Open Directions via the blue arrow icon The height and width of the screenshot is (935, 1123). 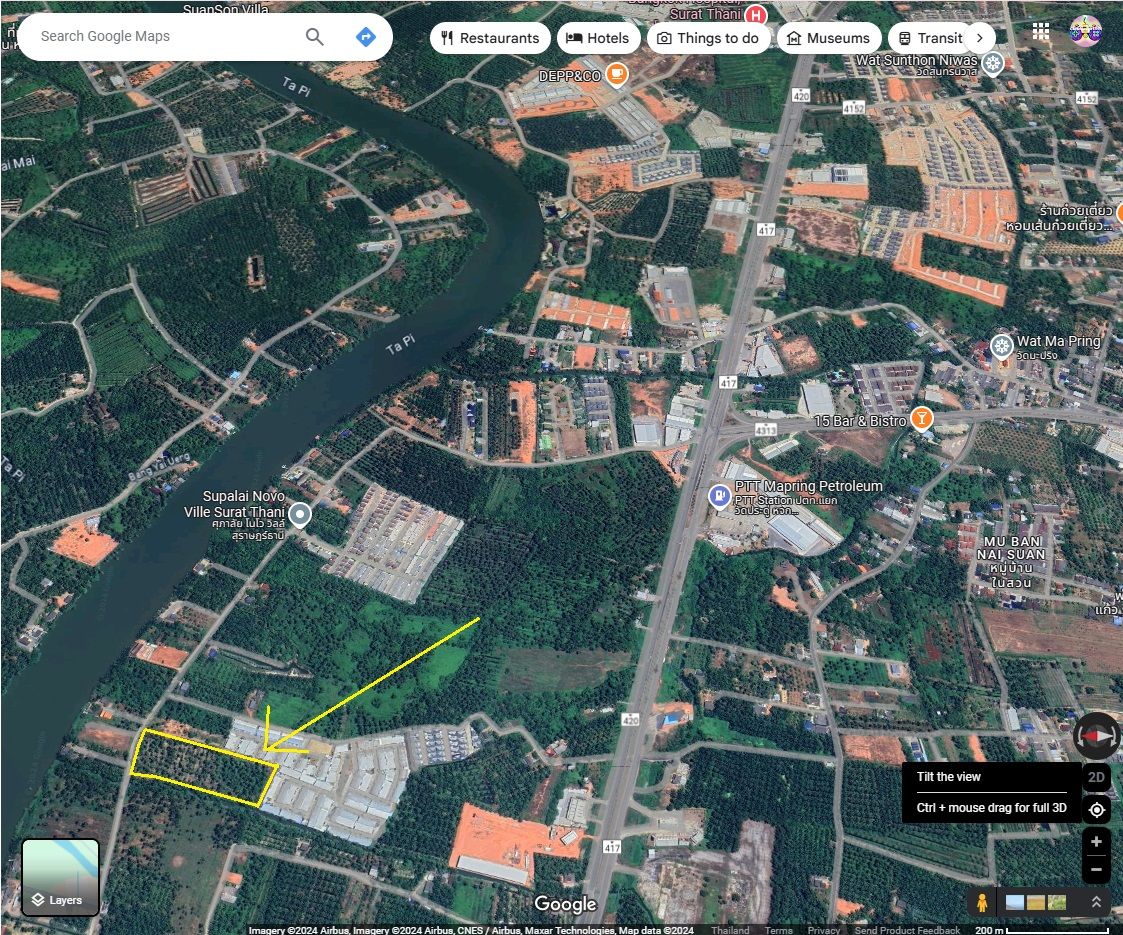click(x=366, y=37)
